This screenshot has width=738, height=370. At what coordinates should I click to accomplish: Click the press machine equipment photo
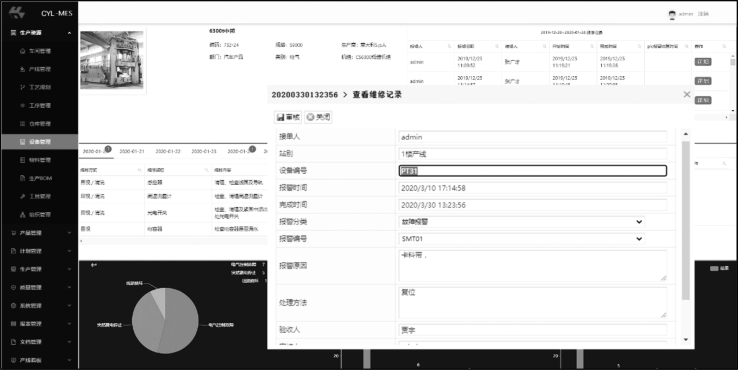point(112,60)
